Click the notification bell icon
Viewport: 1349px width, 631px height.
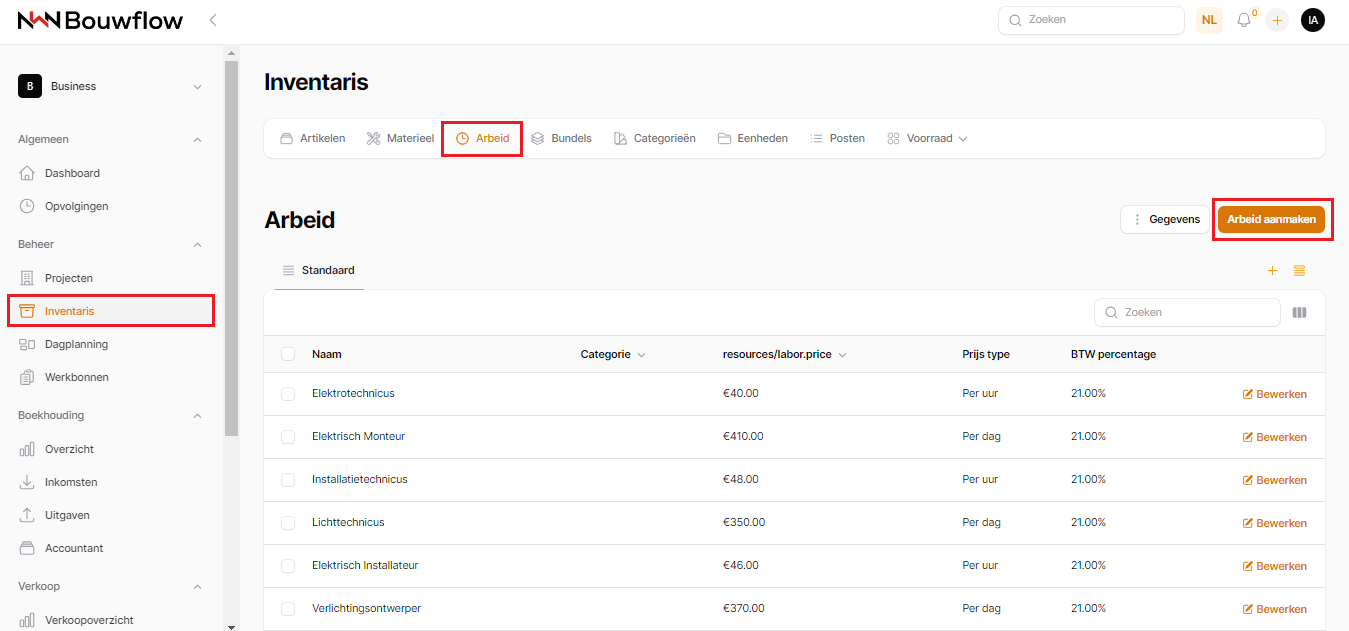click(1244, 20)
